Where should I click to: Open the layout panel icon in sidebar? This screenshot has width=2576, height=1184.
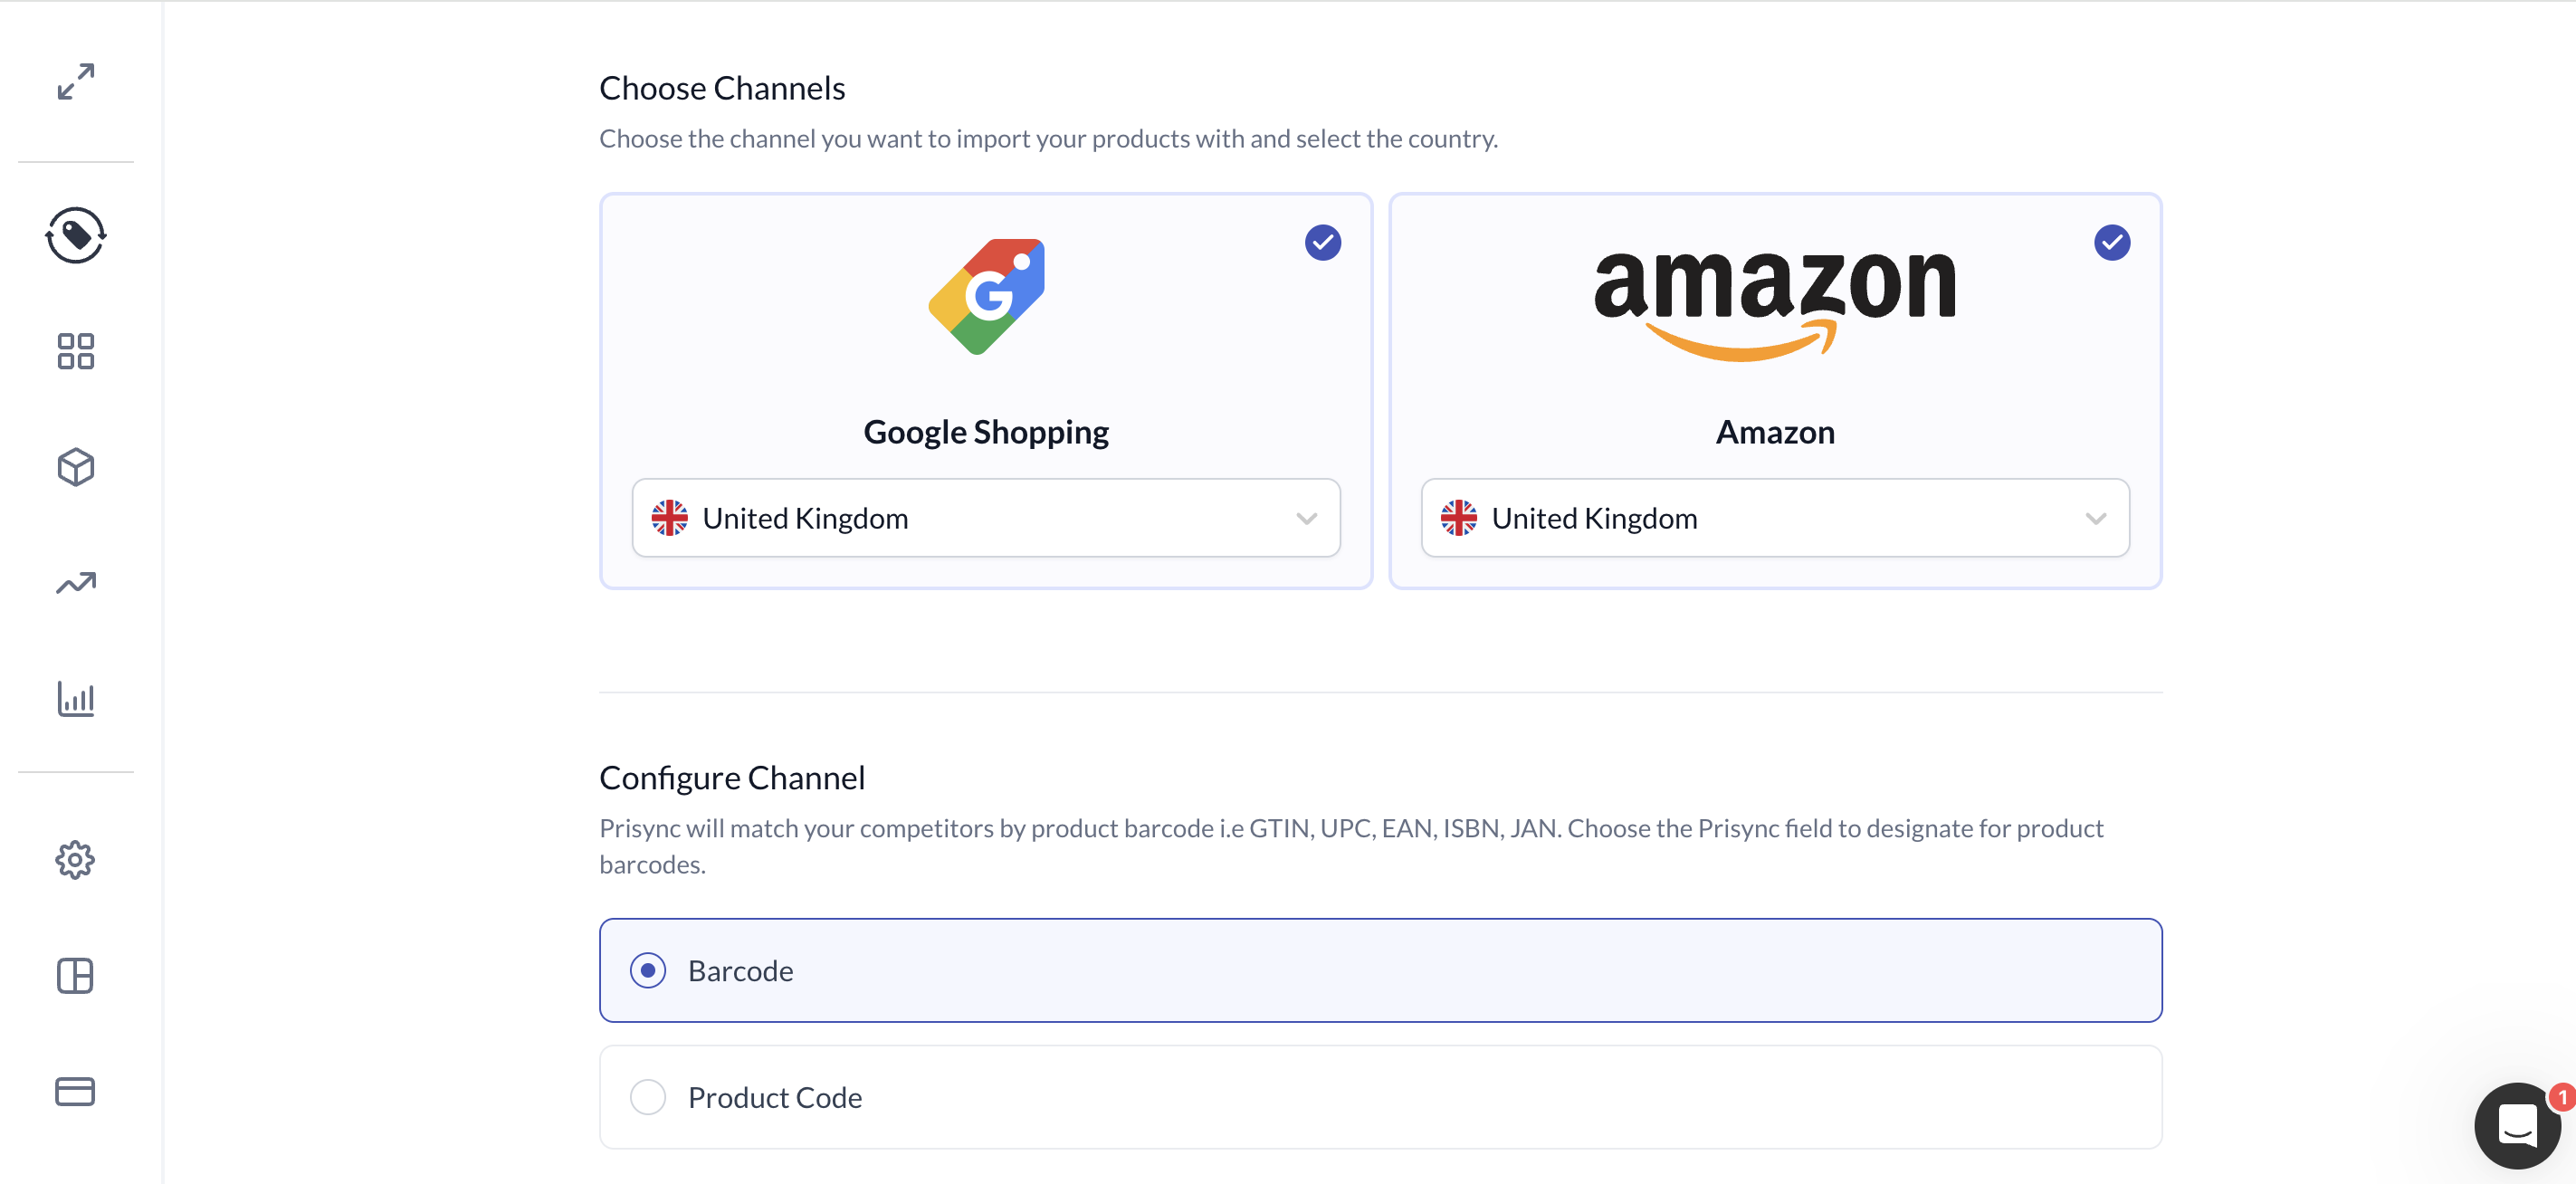[76, 975]
